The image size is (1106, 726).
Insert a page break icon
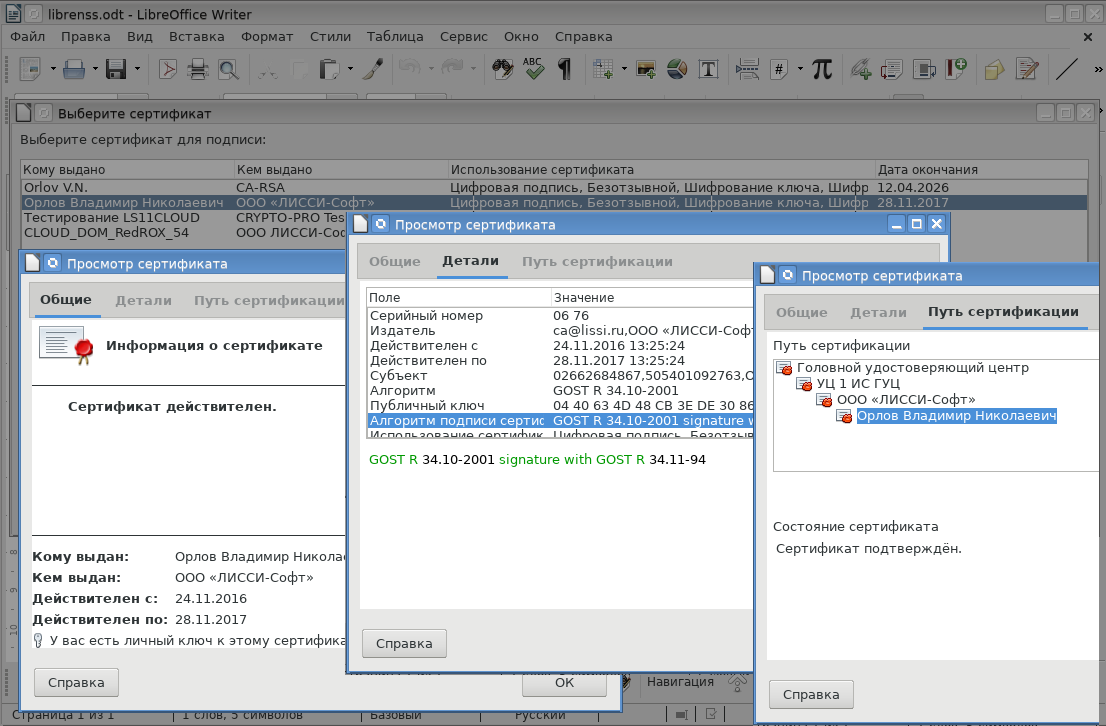748,69
